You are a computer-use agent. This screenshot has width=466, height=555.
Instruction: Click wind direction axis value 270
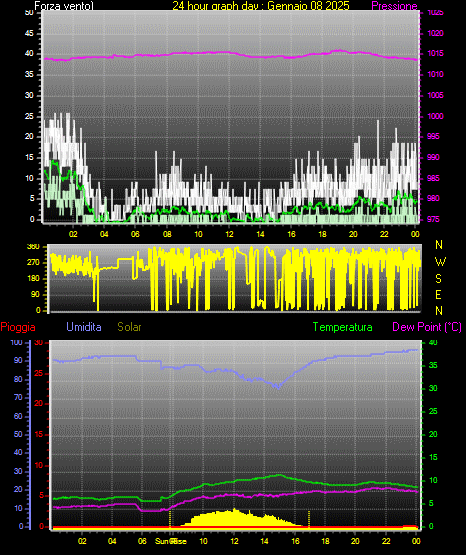33,263
